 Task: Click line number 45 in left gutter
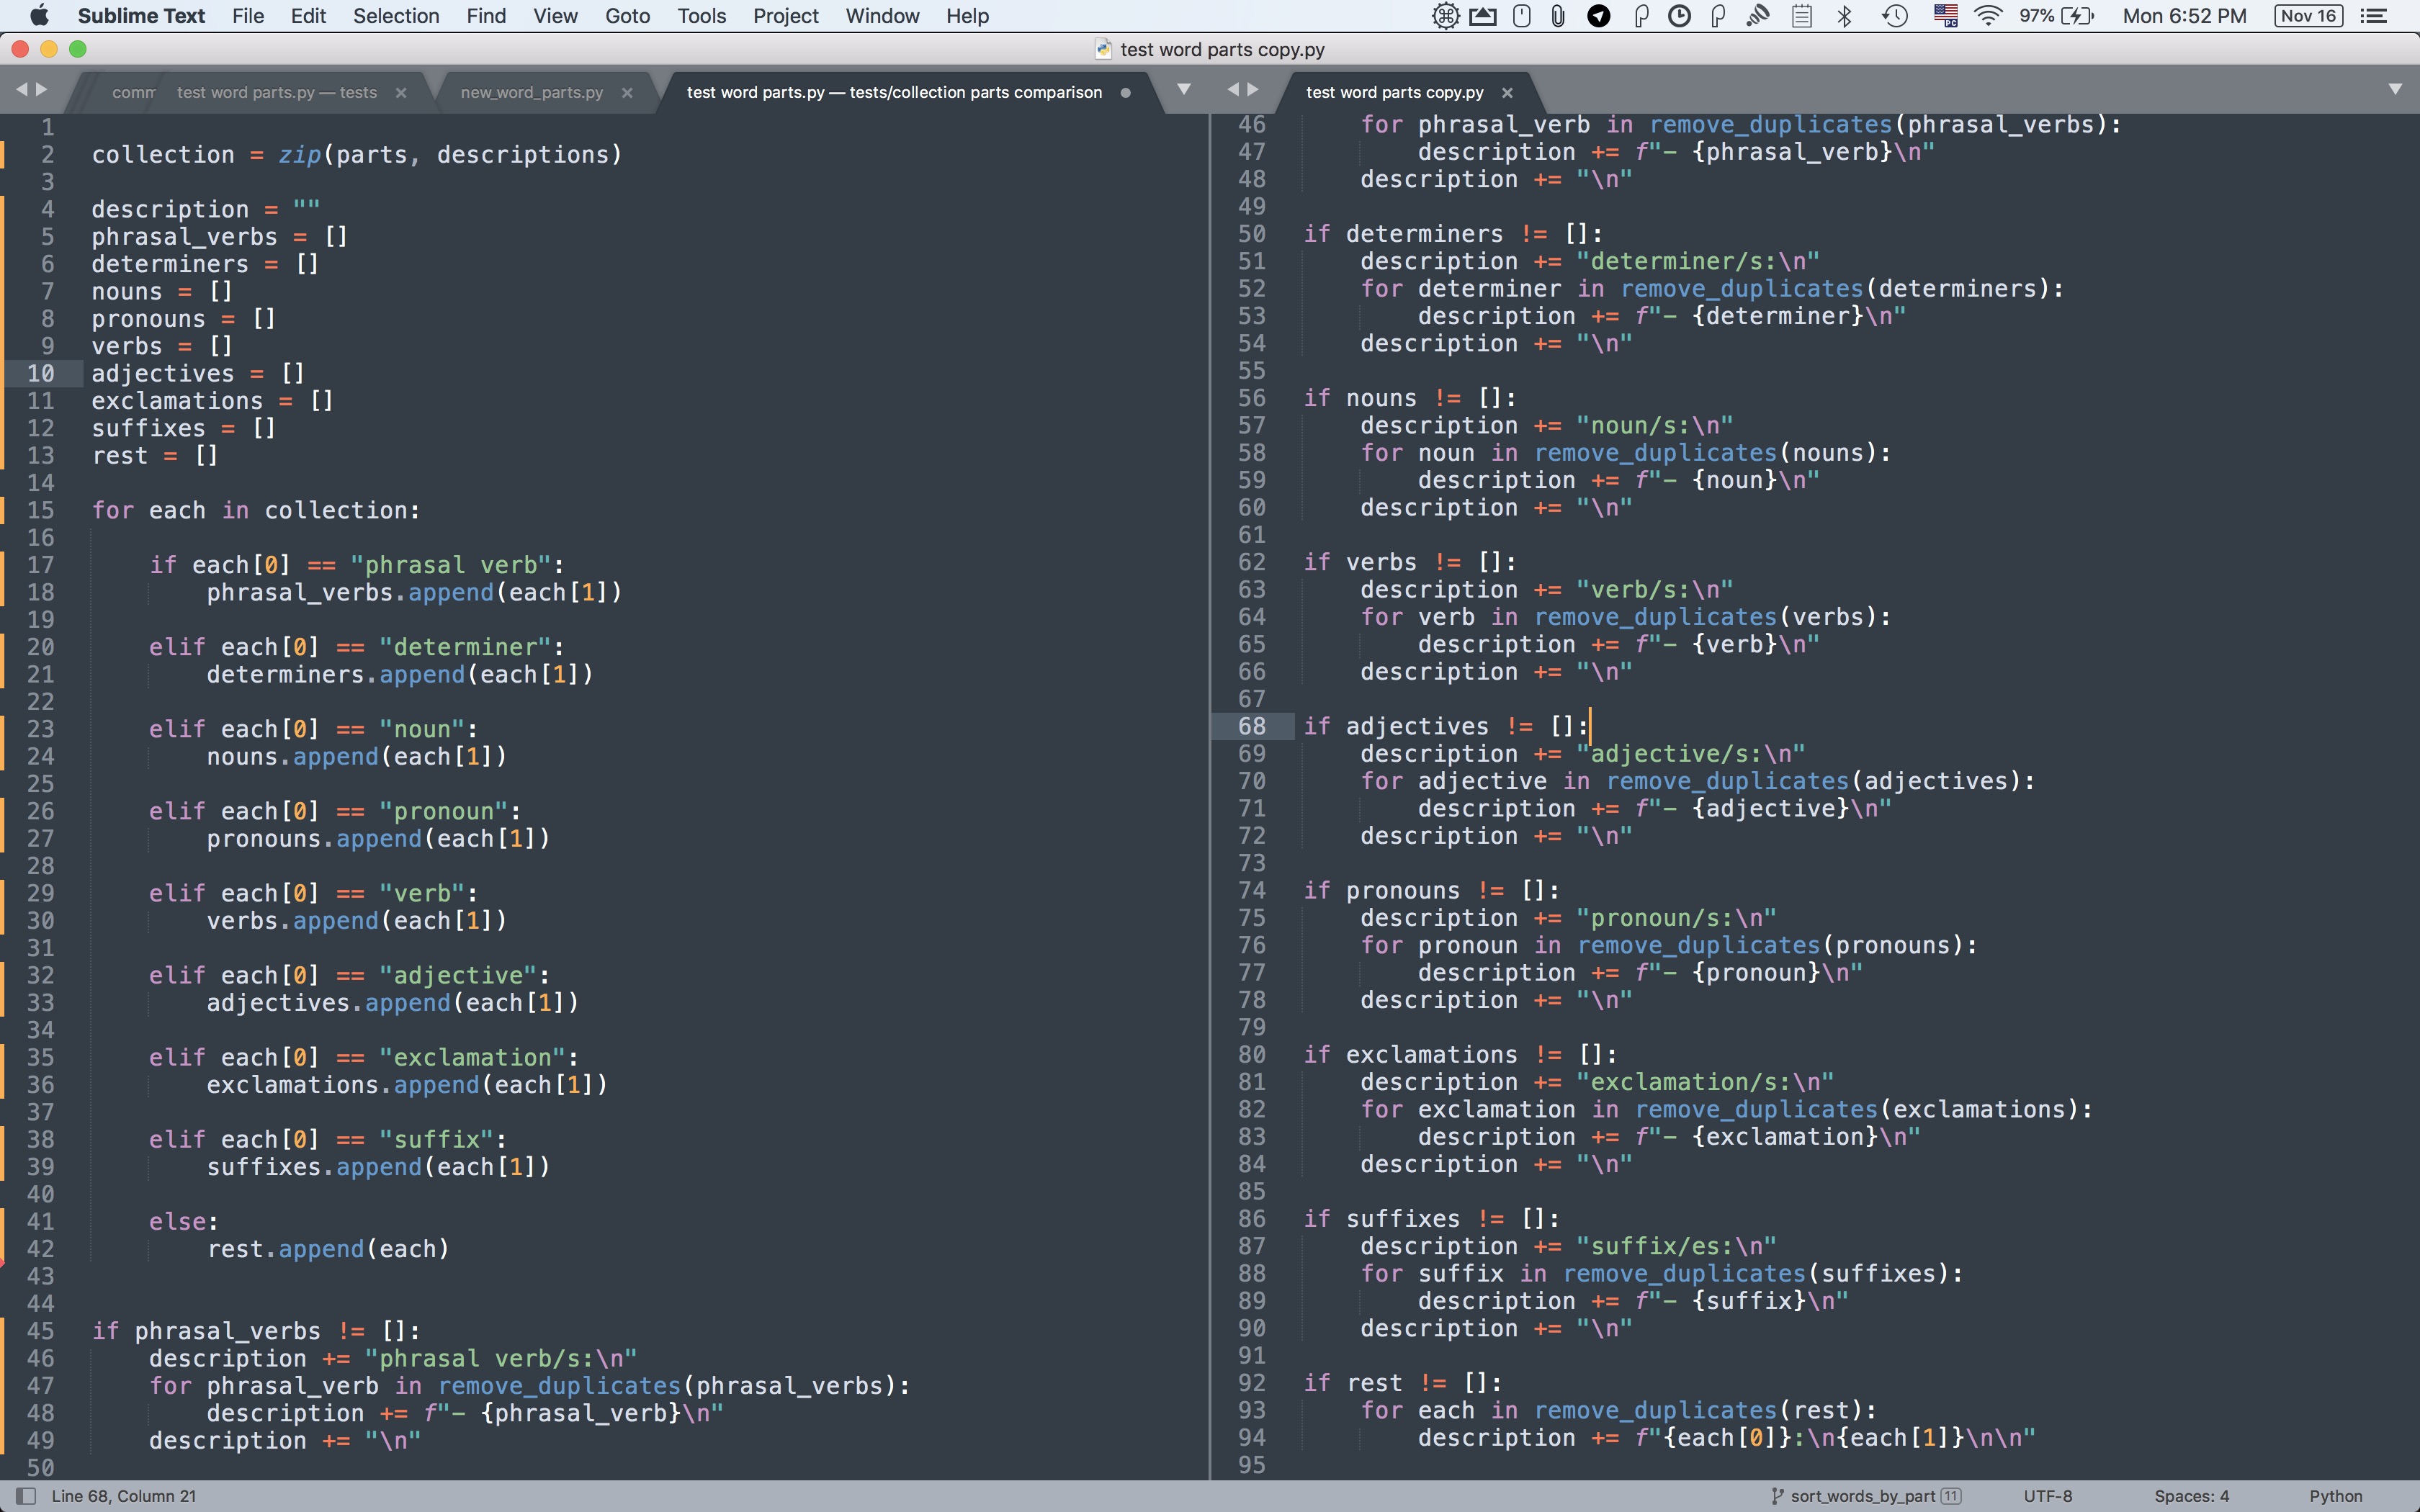40,1331
